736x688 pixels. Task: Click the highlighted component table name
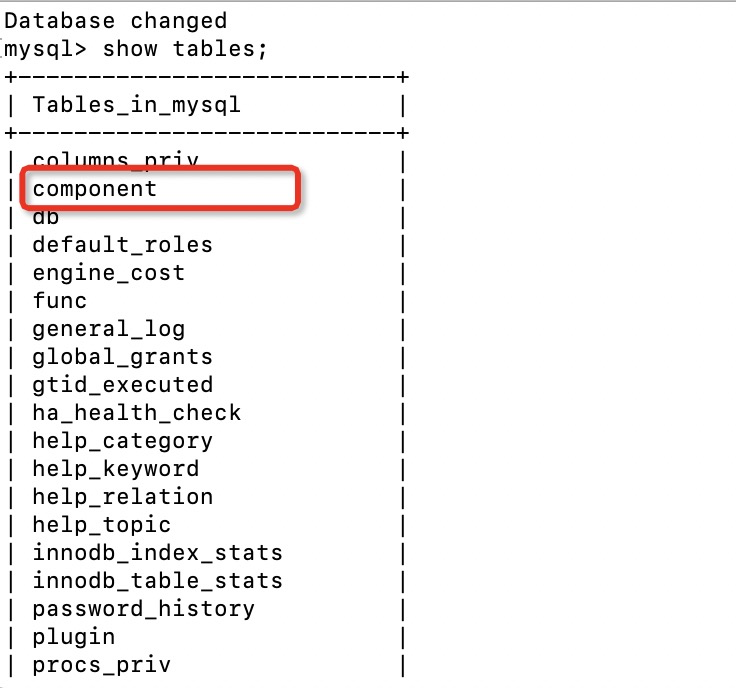coord(95,188)
